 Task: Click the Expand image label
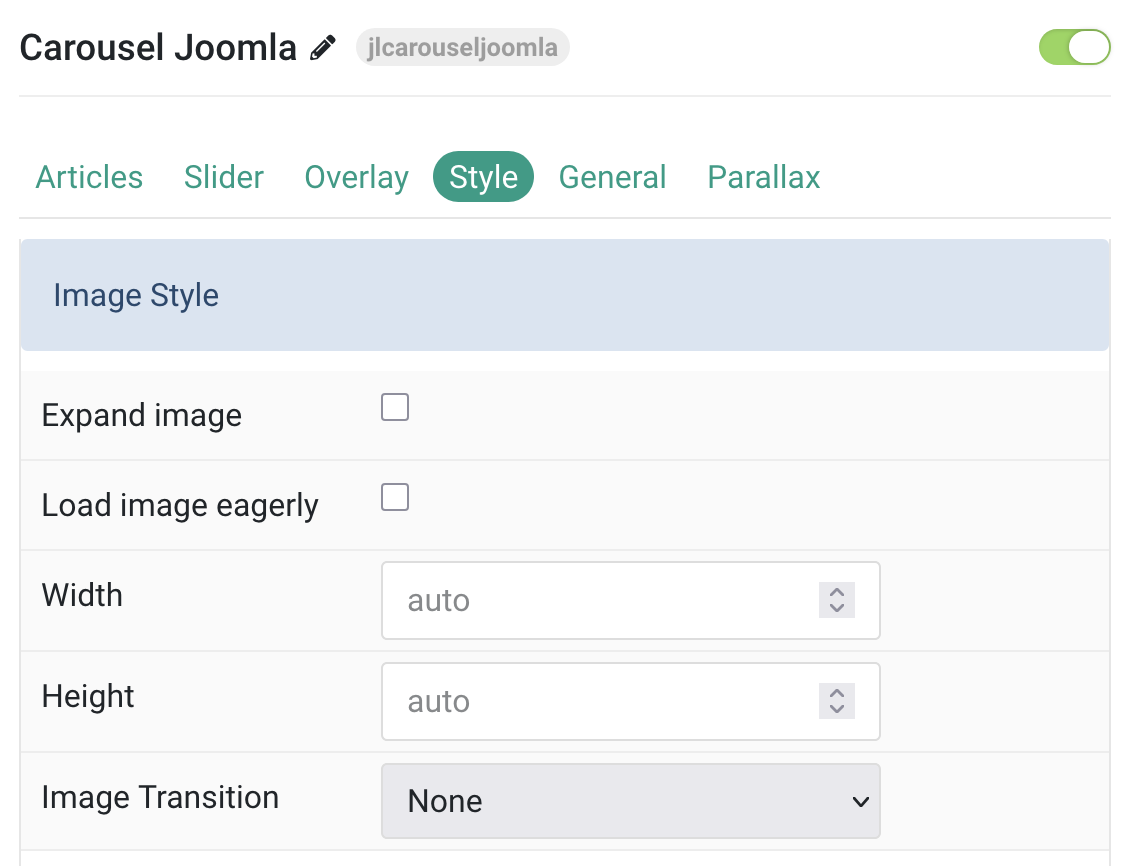tap(142, 416)
